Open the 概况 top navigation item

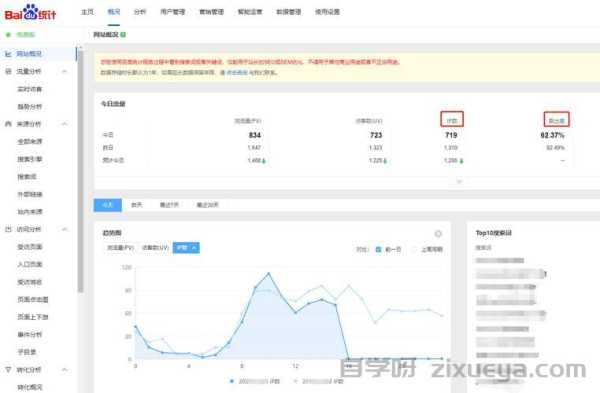pos(114,12)
